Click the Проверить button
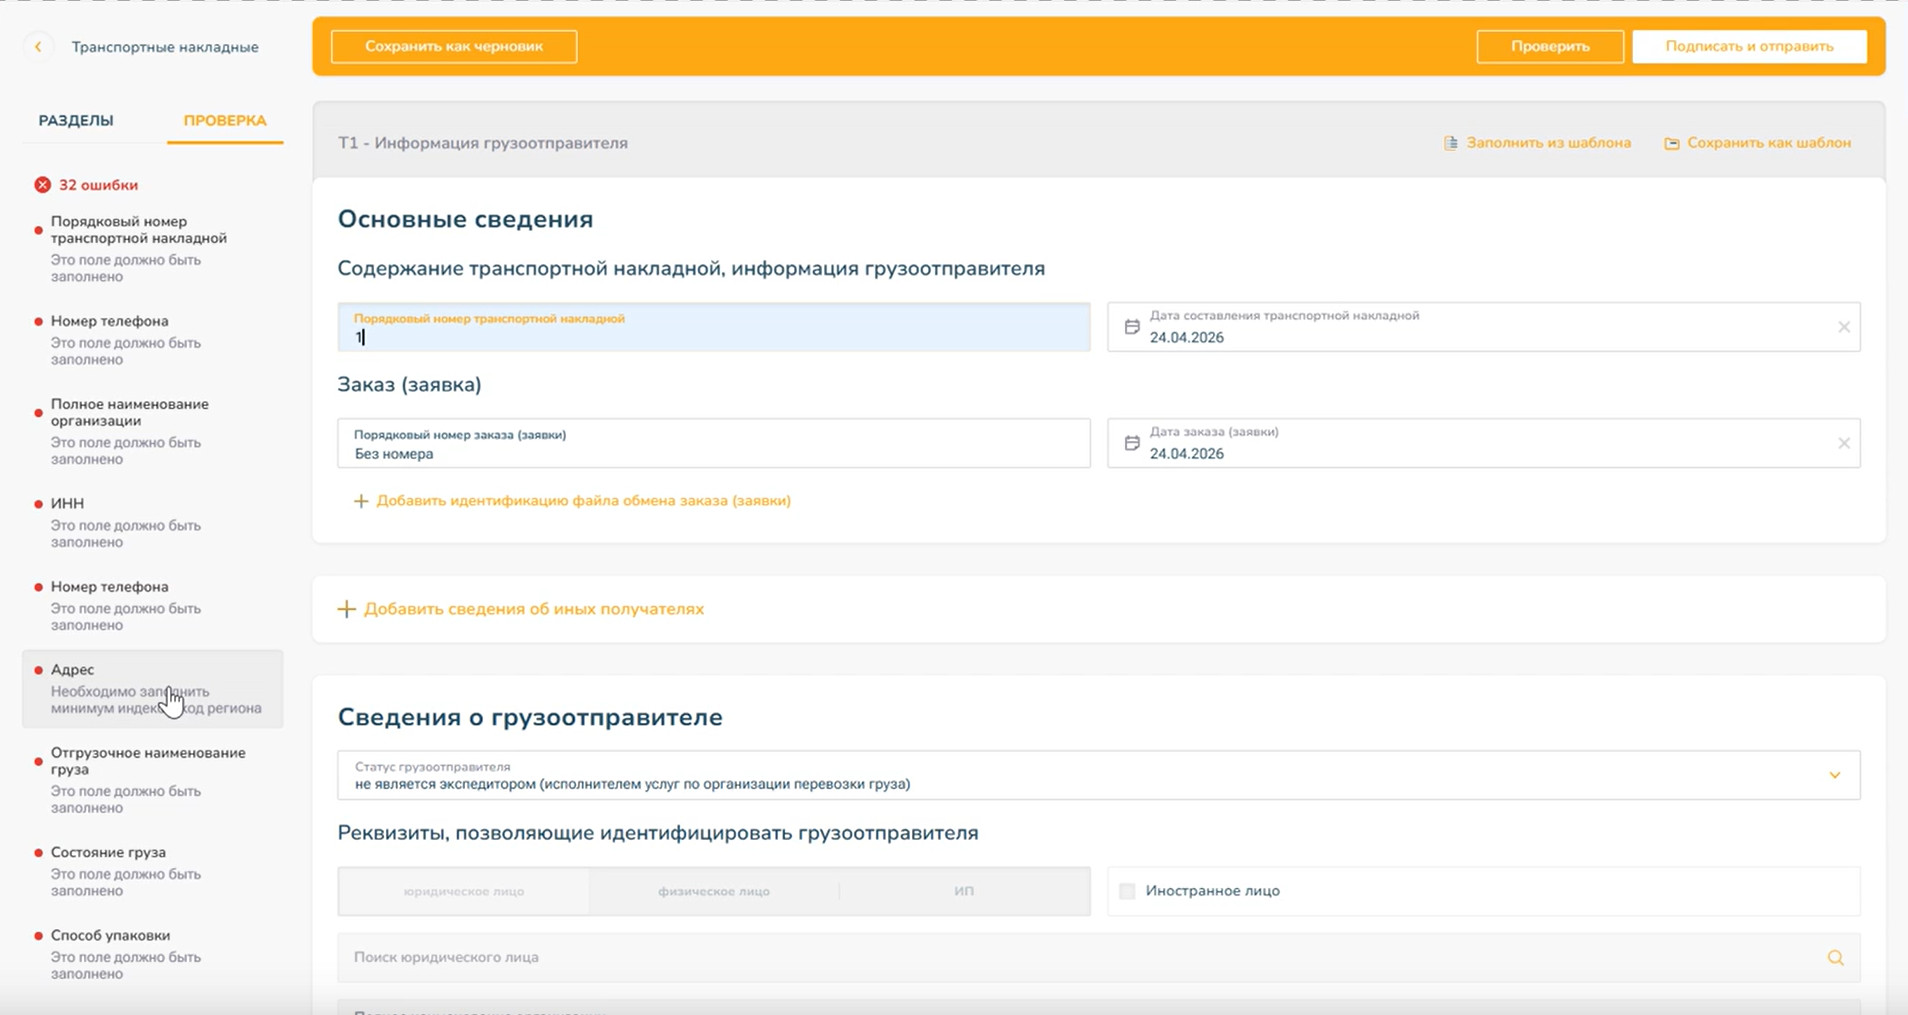1908x1015 pixels. click(x=1550, y=46)
